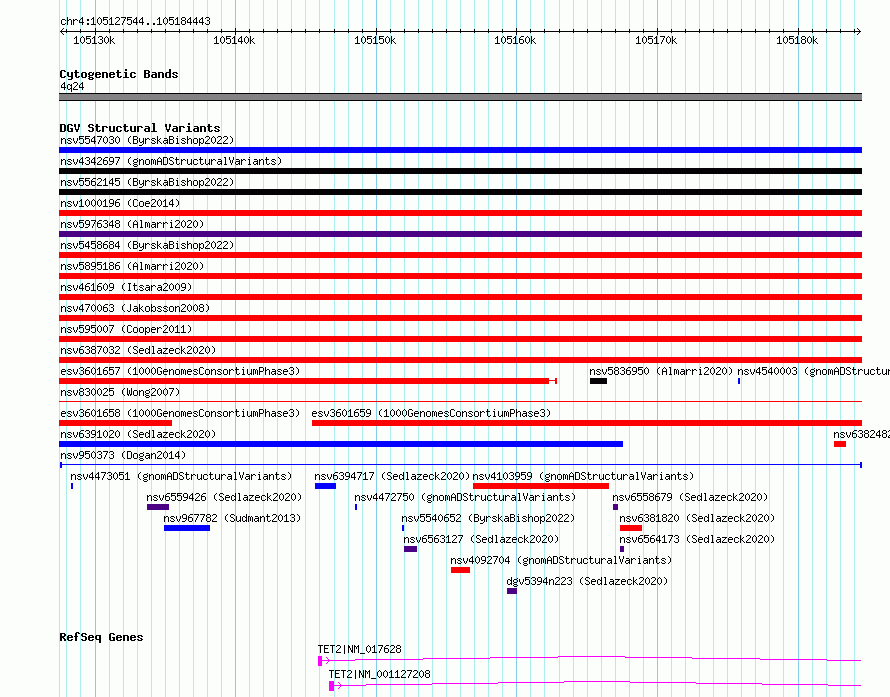This screenshot has height=697, width=890.
Task: Click the 105170k ruler position
Action: tap(656, 40)
